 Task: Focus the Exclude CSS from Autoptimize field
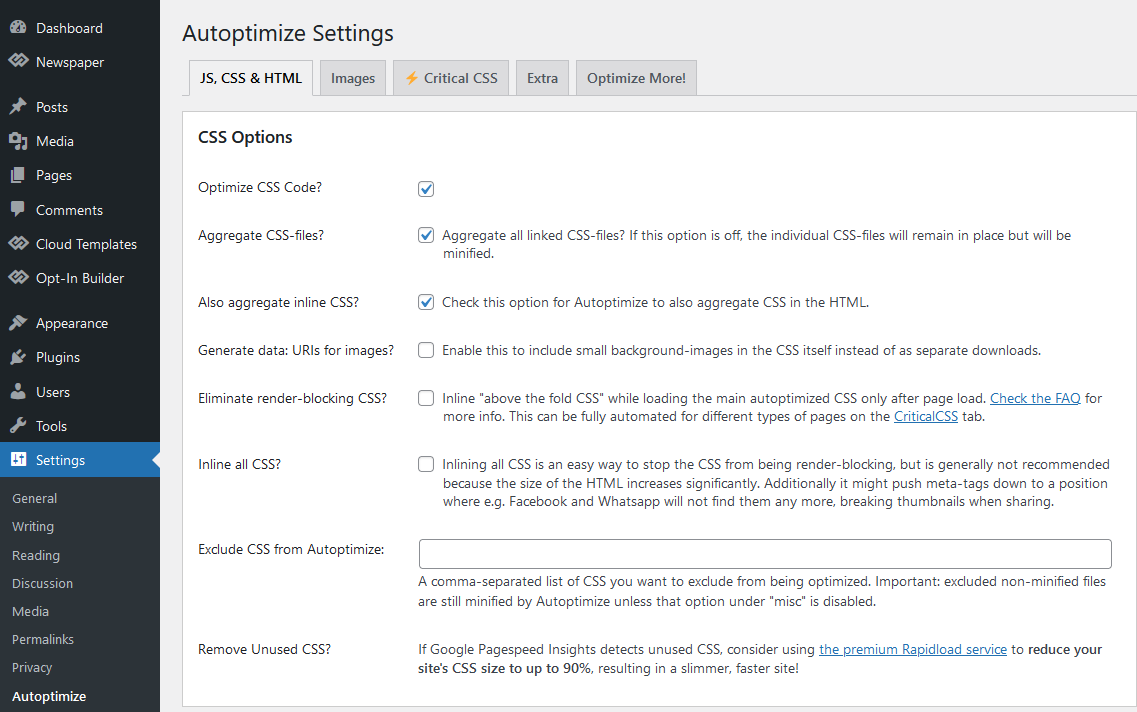(764, 554)
